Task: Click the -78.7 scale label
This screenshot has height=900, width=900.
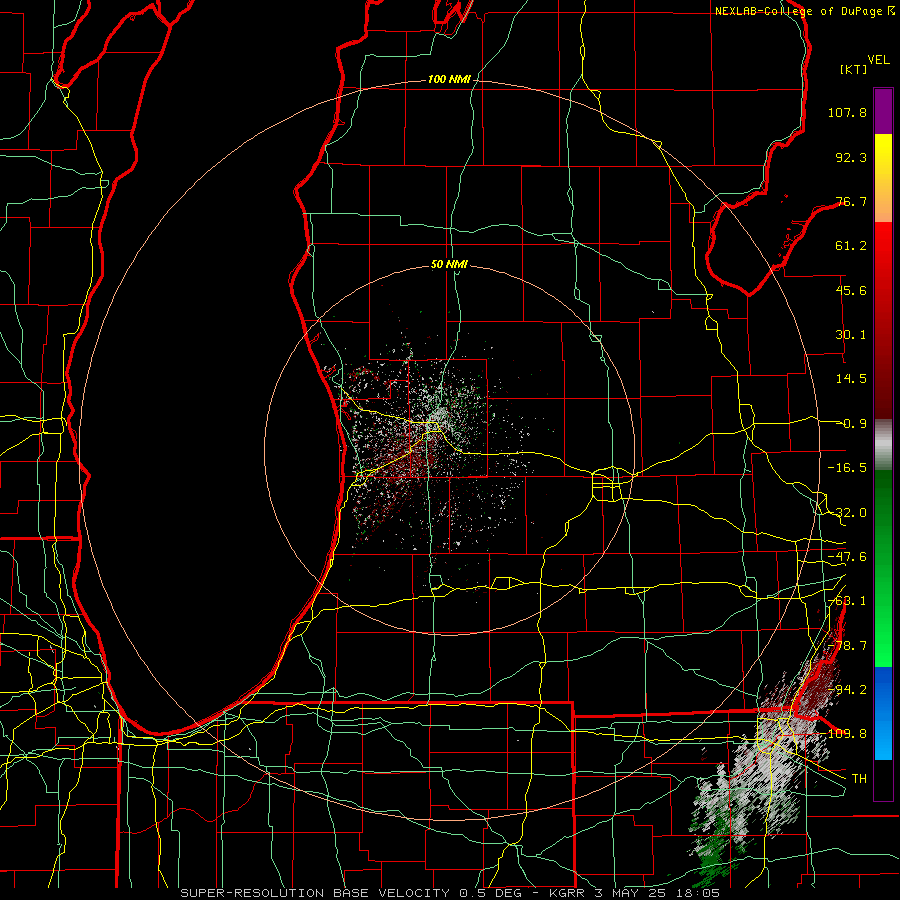Action: coord(847,646)
